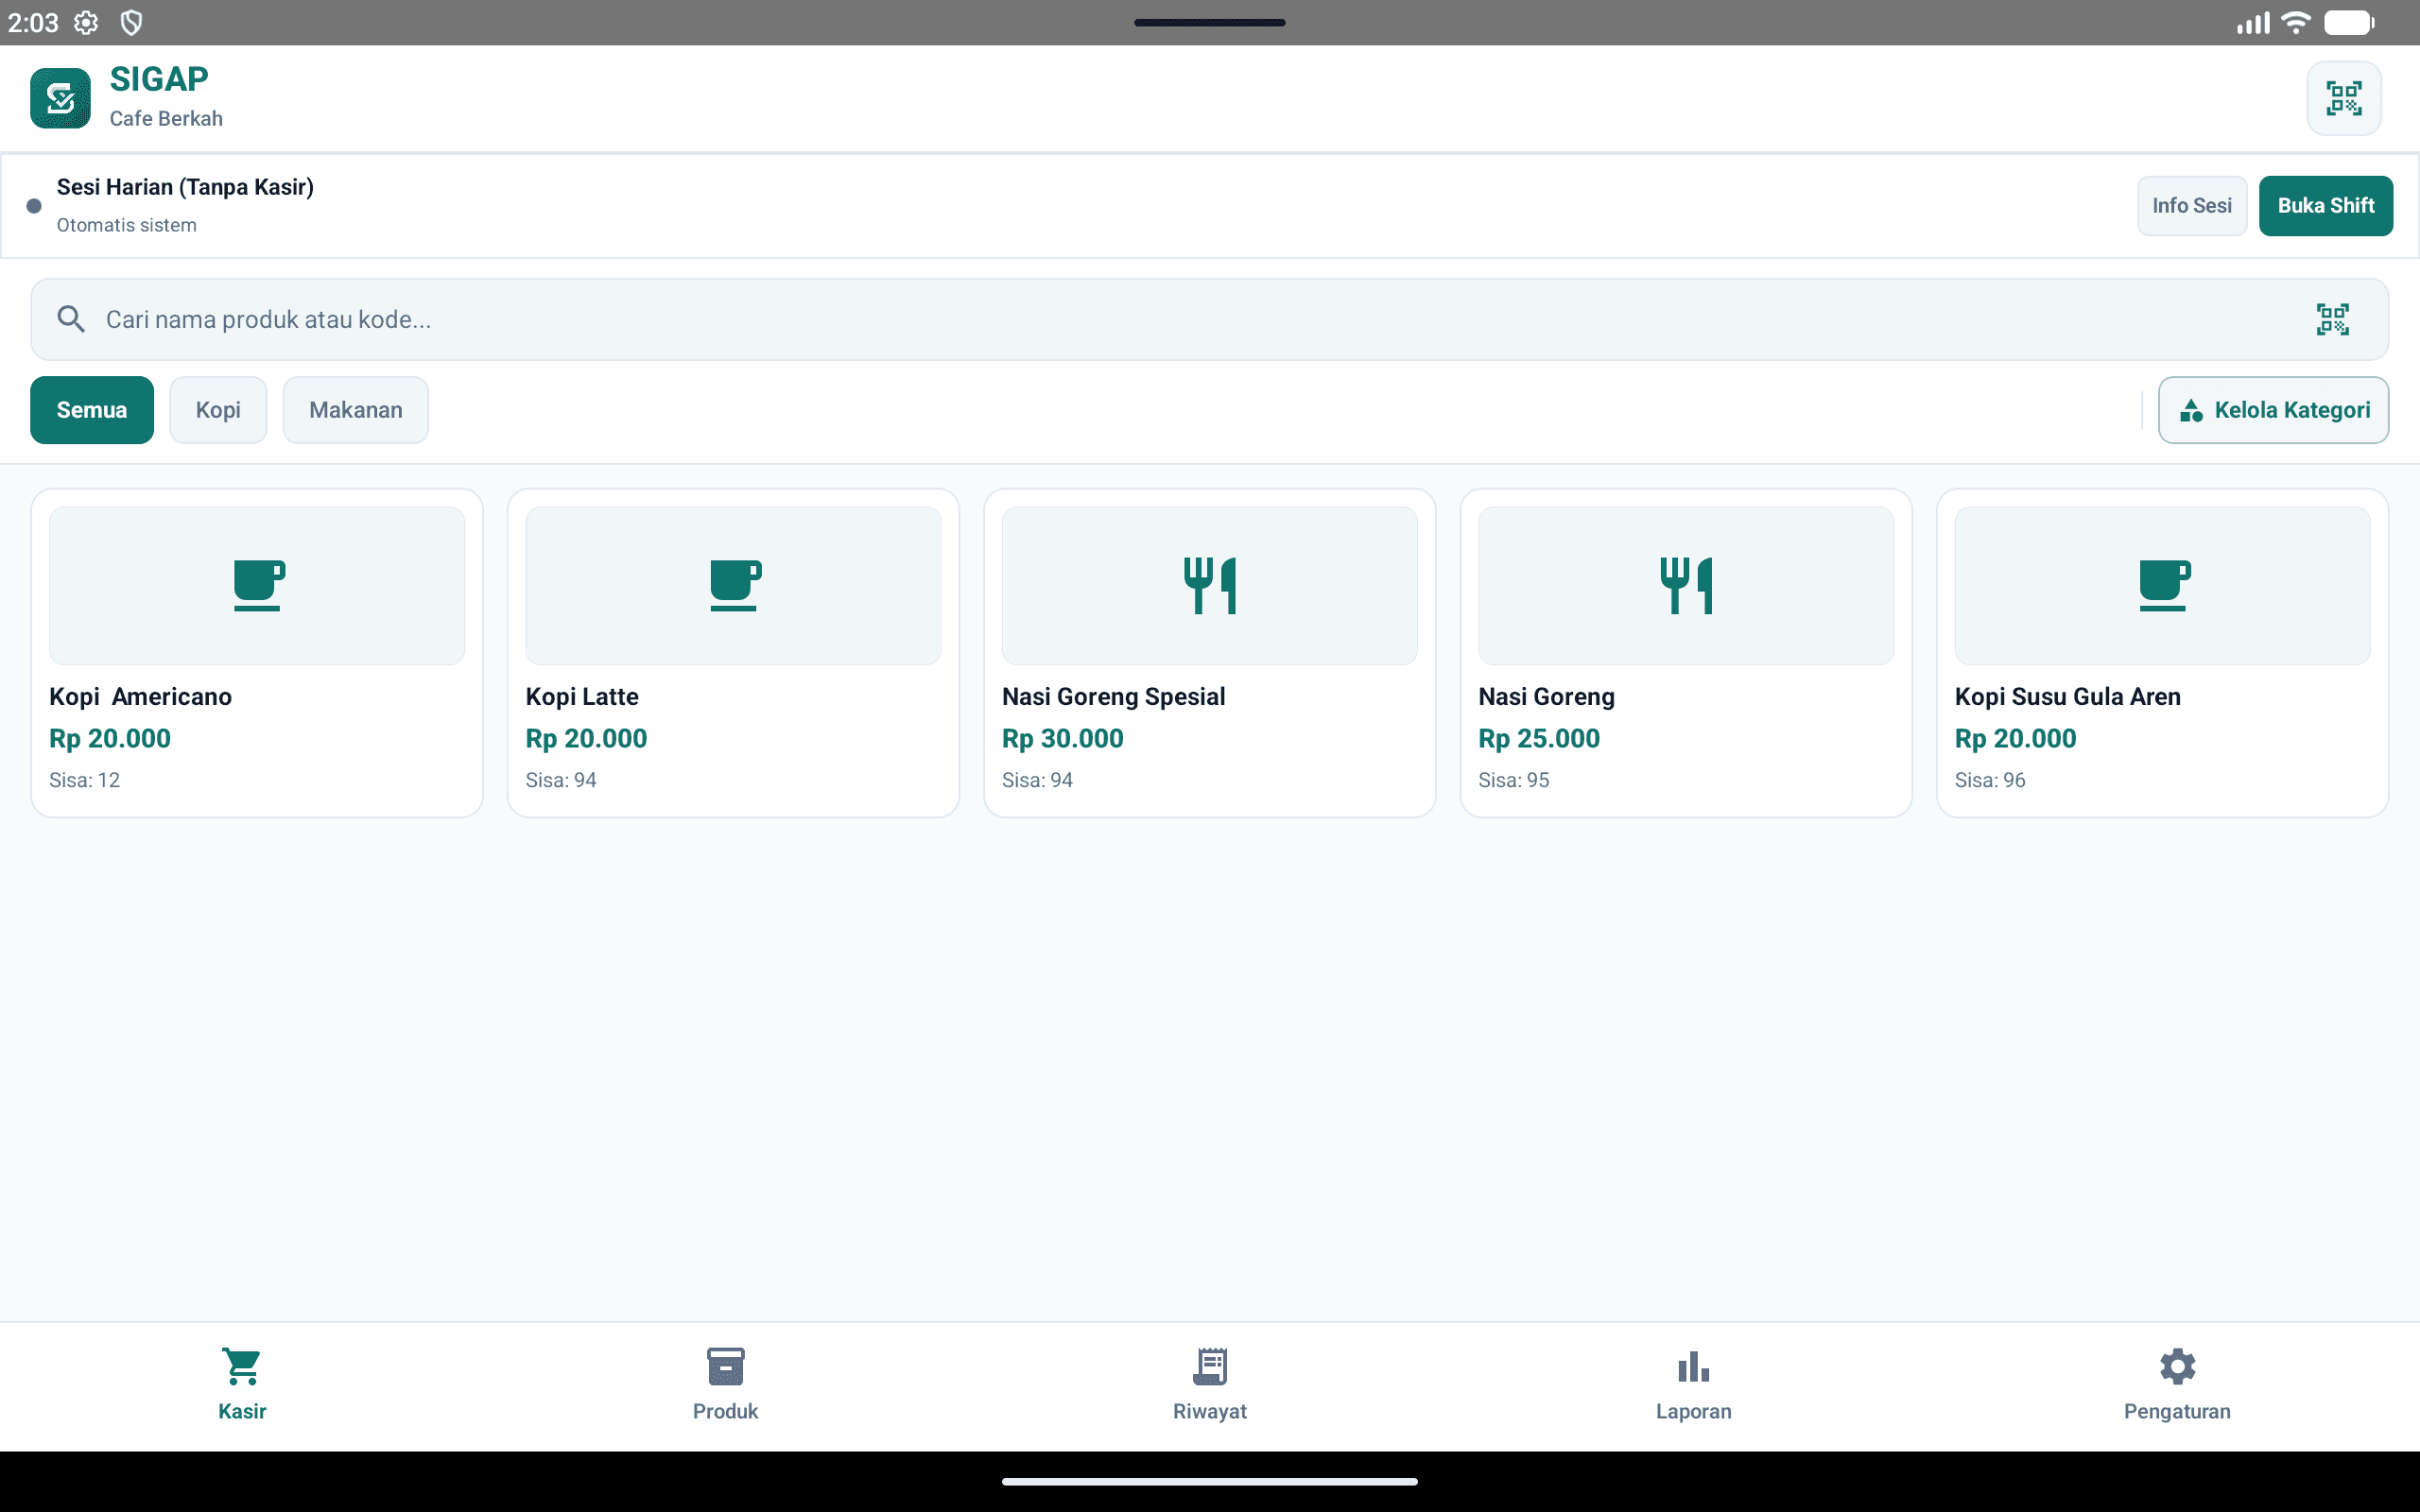Focus the product search field

click(x=1209, y=319)
